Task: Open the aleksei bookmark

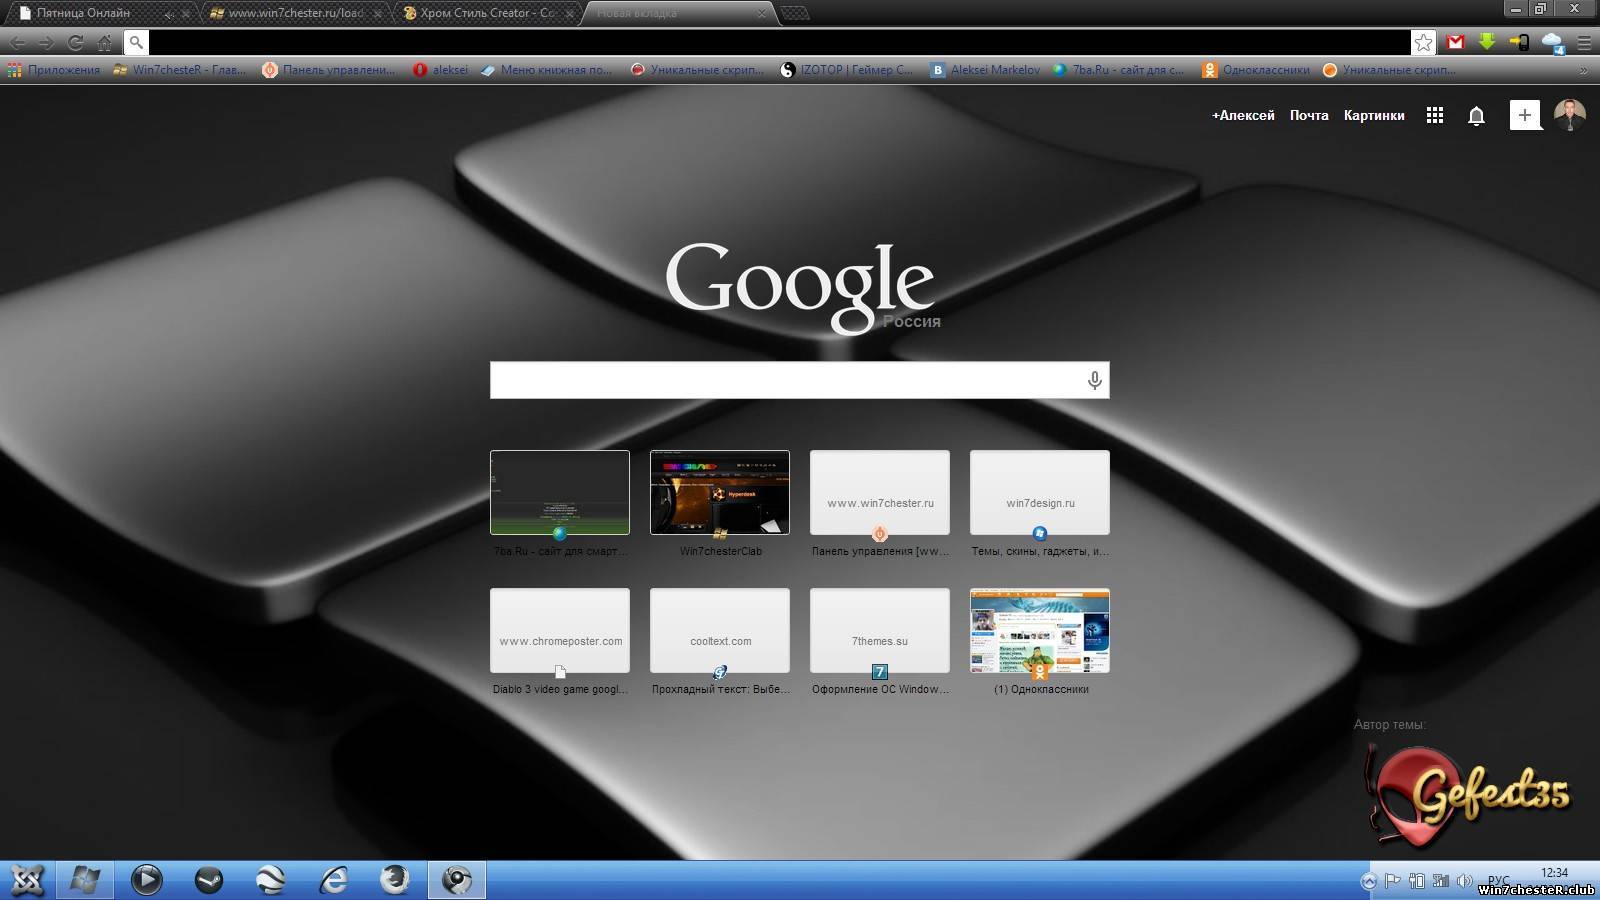Action: (441, 70)
